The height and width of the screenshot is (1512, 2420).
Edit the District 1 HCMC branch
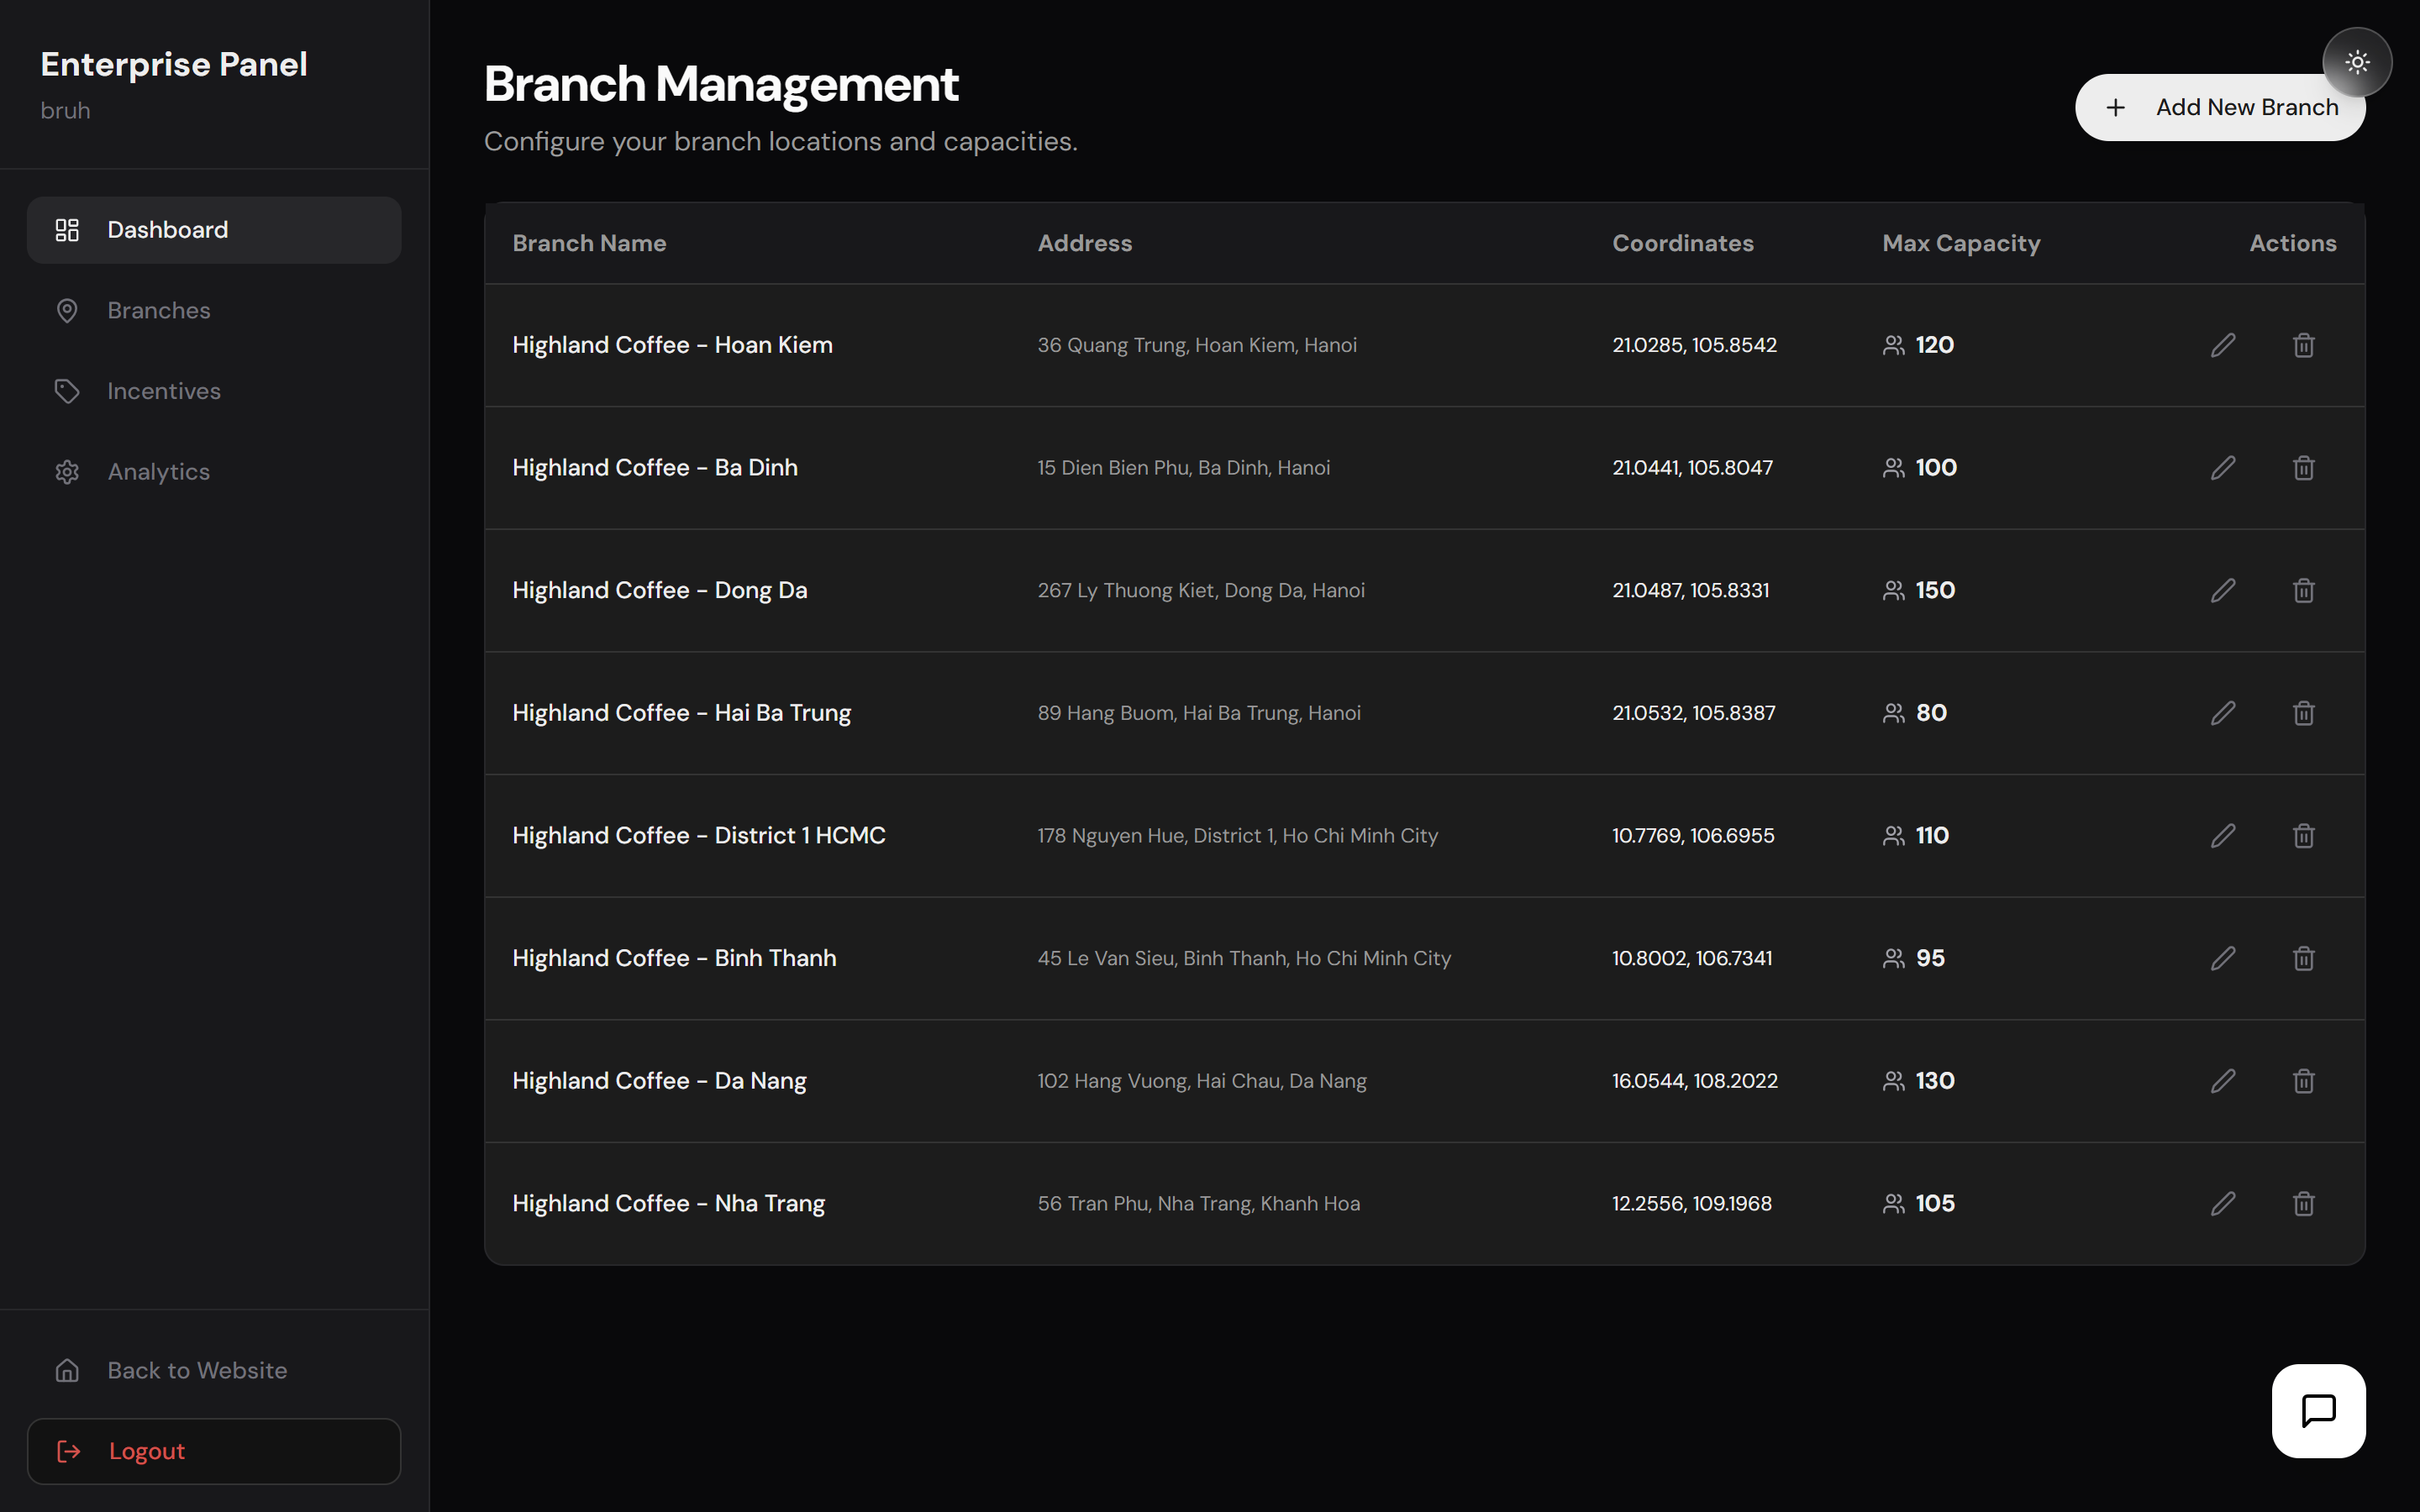click(2222, 836)
